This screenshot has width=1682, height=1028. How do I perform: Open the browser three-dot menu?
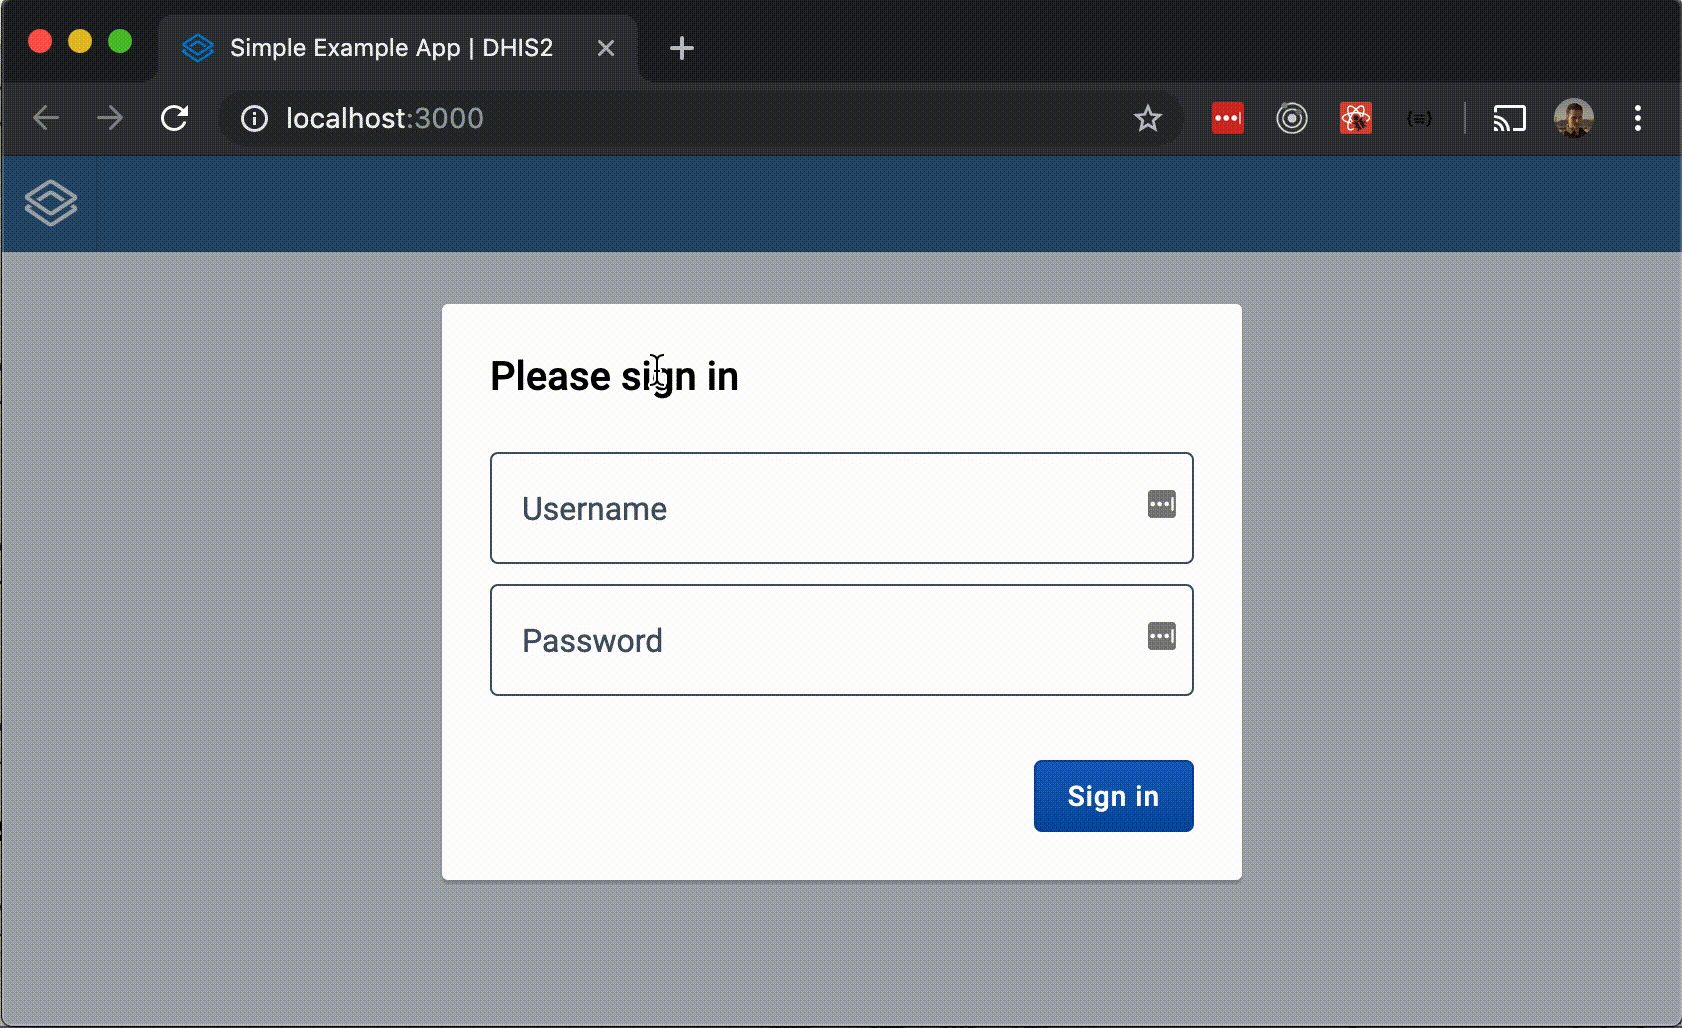(1639, 118)
